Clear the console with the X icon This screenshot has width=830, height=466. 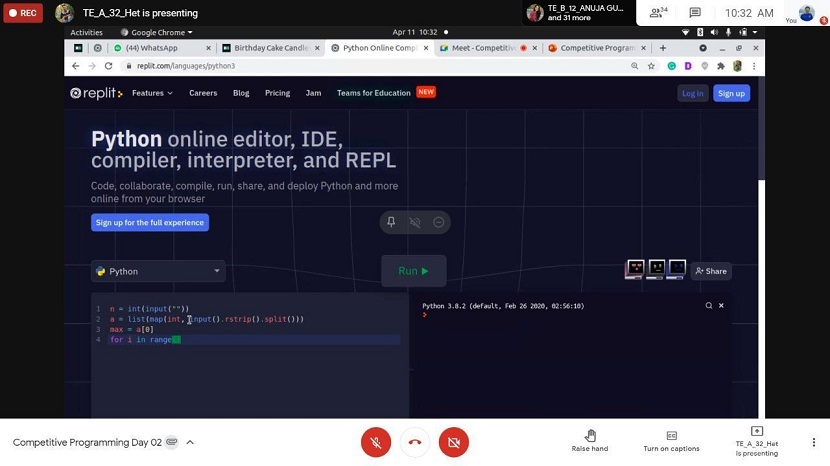[721, 305]
